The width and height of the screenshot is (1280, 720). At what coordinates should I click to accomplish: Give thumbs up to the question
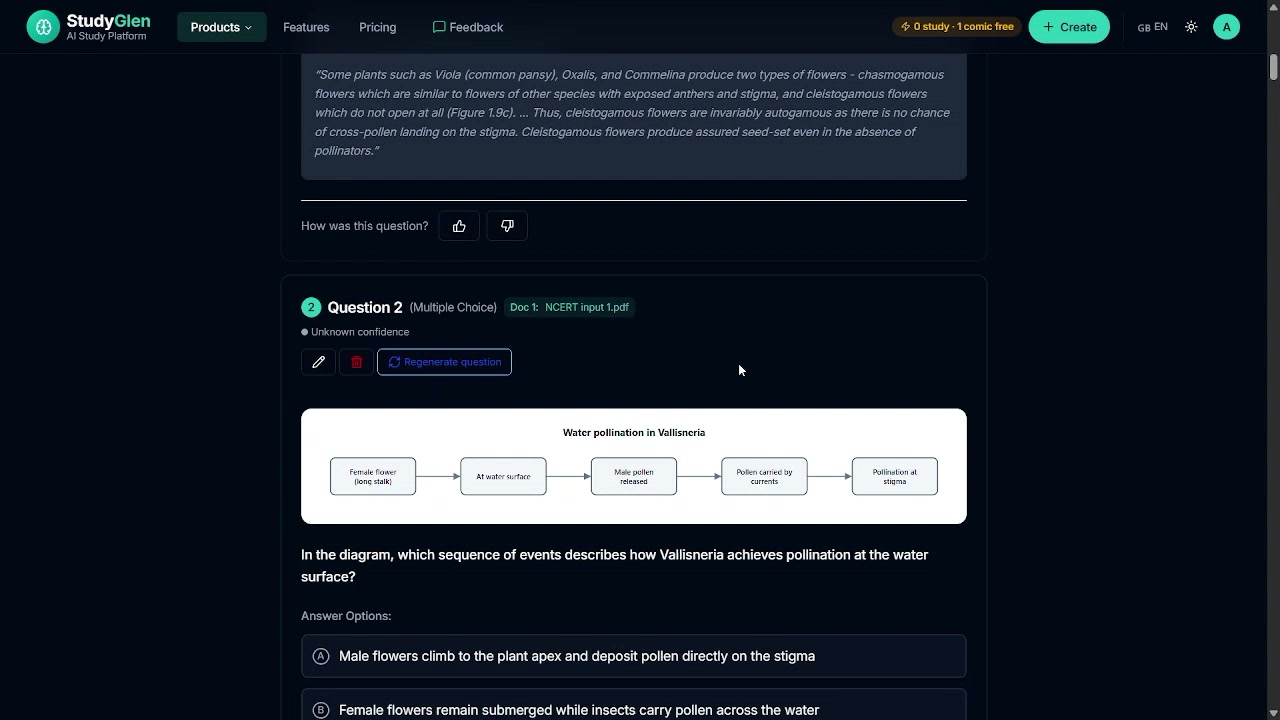459,226
